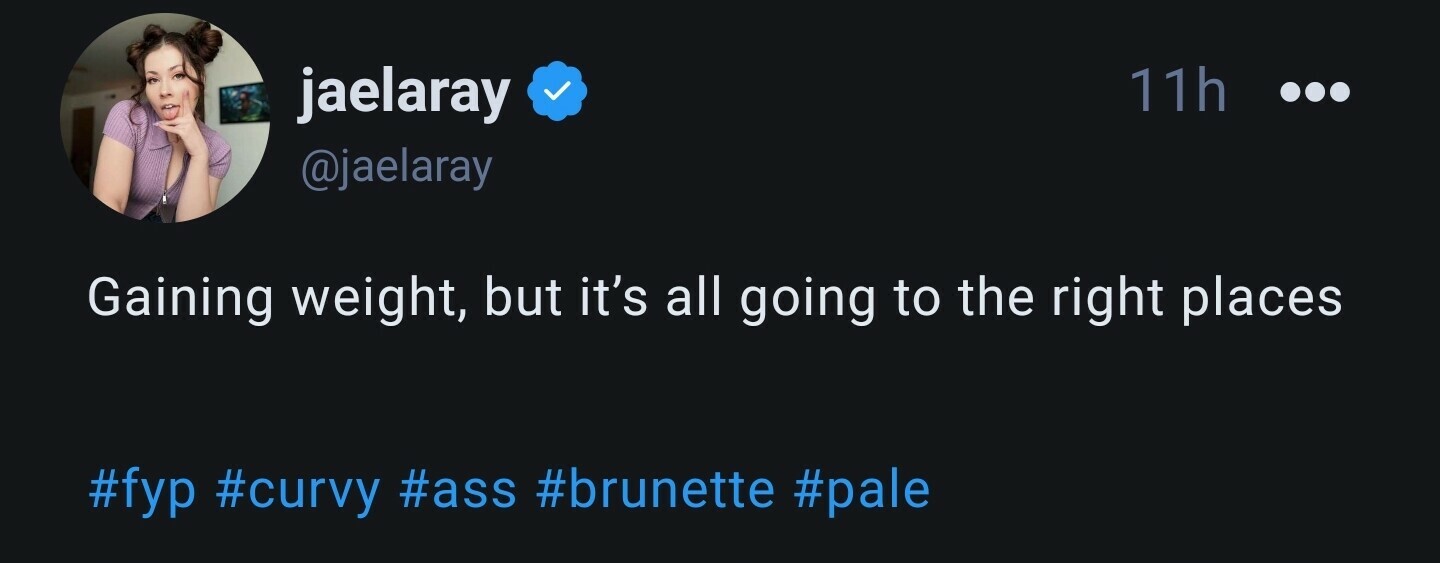Image resolution: width=1440 pixels, height=563 pixels.
Task: Open the #fyp hashtag
Action: pyautogui.click(x=142, y=490)
